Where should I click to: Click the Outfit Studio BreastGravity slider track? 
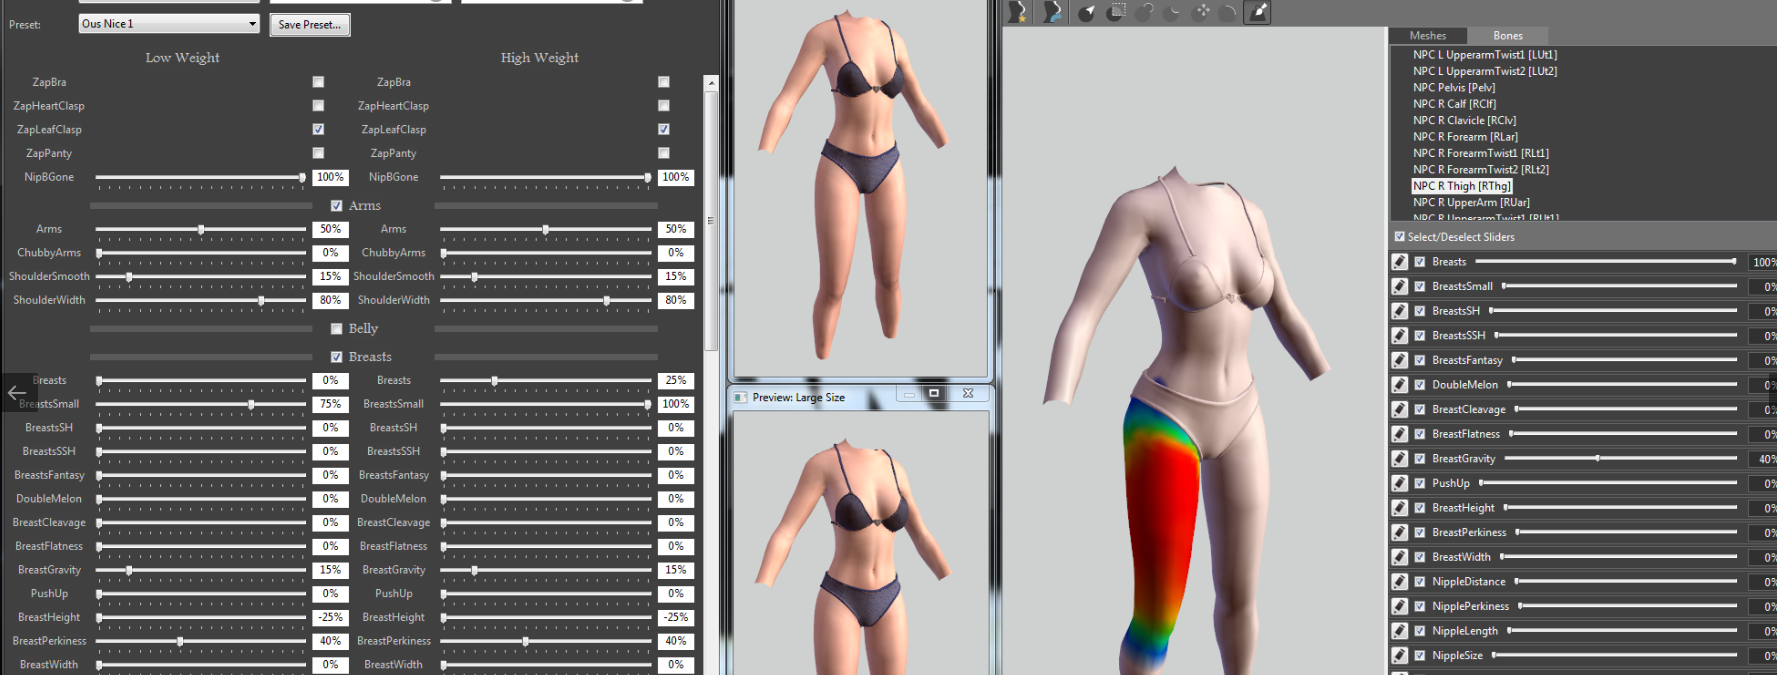coord(1620,459)
